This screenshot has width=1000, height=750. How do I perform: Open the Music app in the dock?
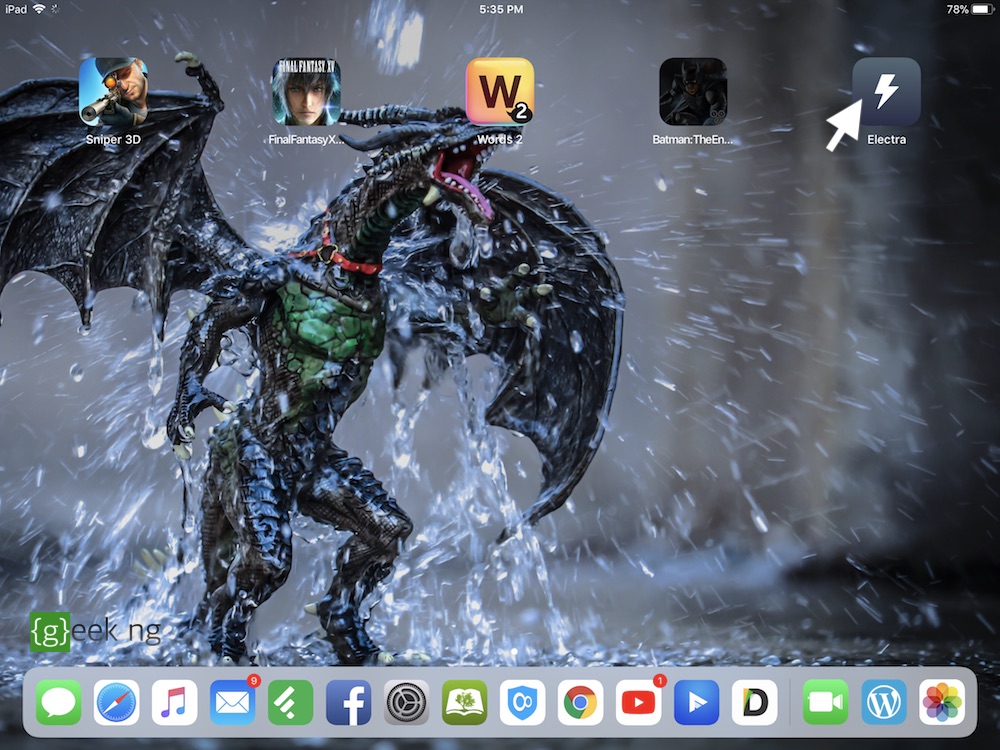(x=175, y=702)
